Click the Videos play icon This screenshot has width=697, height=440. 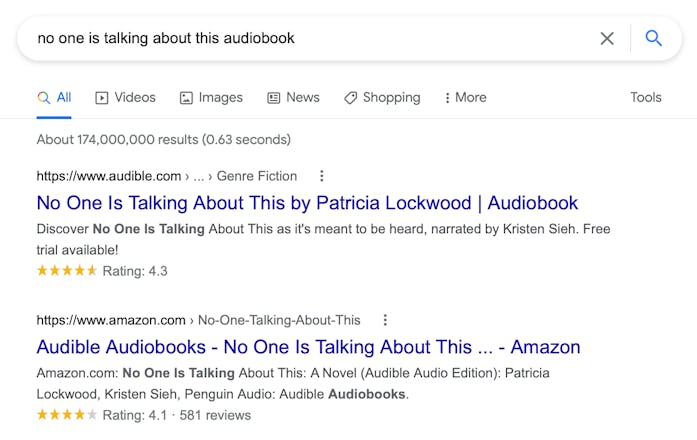[x=102, y=98]
